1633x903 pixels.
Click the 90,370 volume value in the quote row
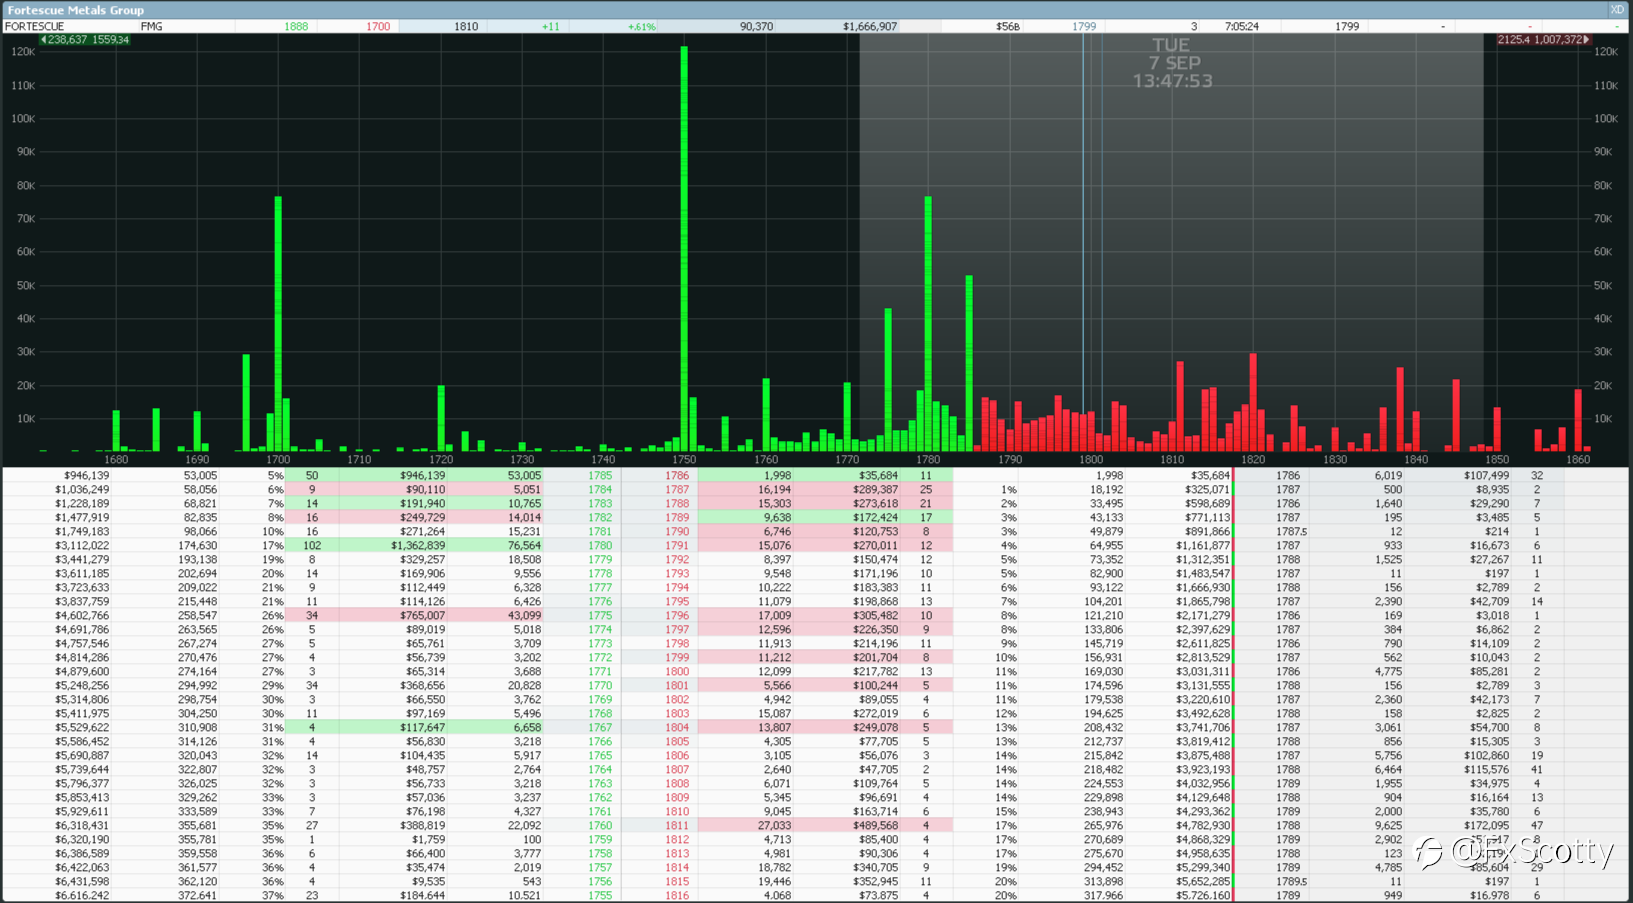click(756, 26)
